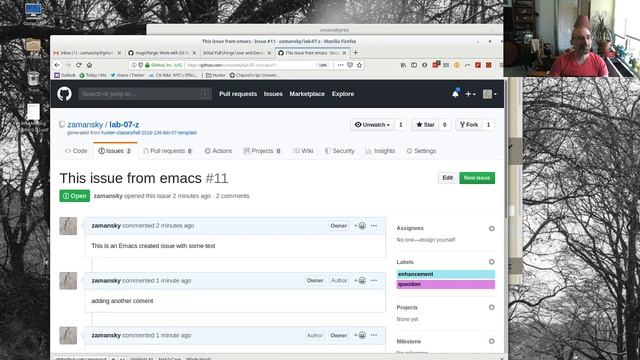640x360 pixels.
Task: Reload the page in Firefox
Action: [x=79, y=65]
